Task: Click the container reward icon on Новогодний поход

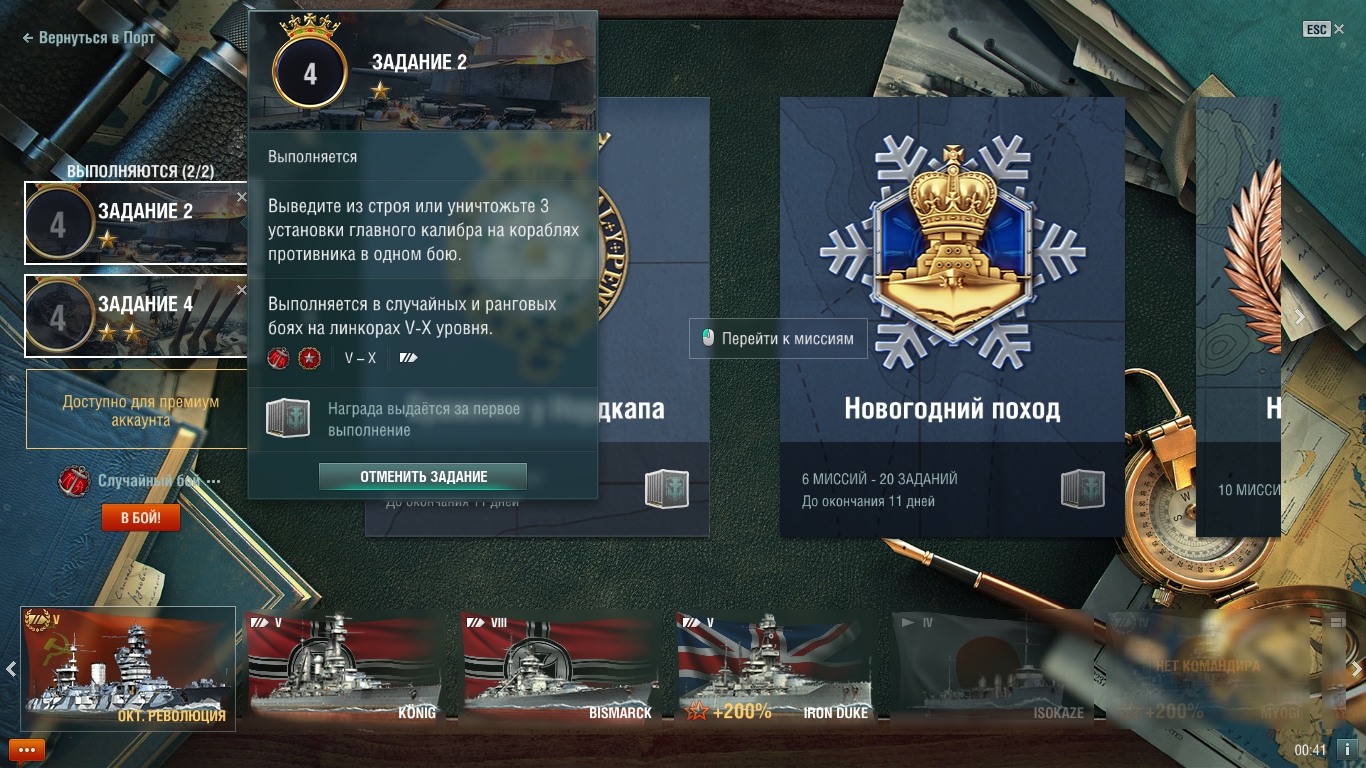Action: pyautogui.click(x=1082, y=489)
